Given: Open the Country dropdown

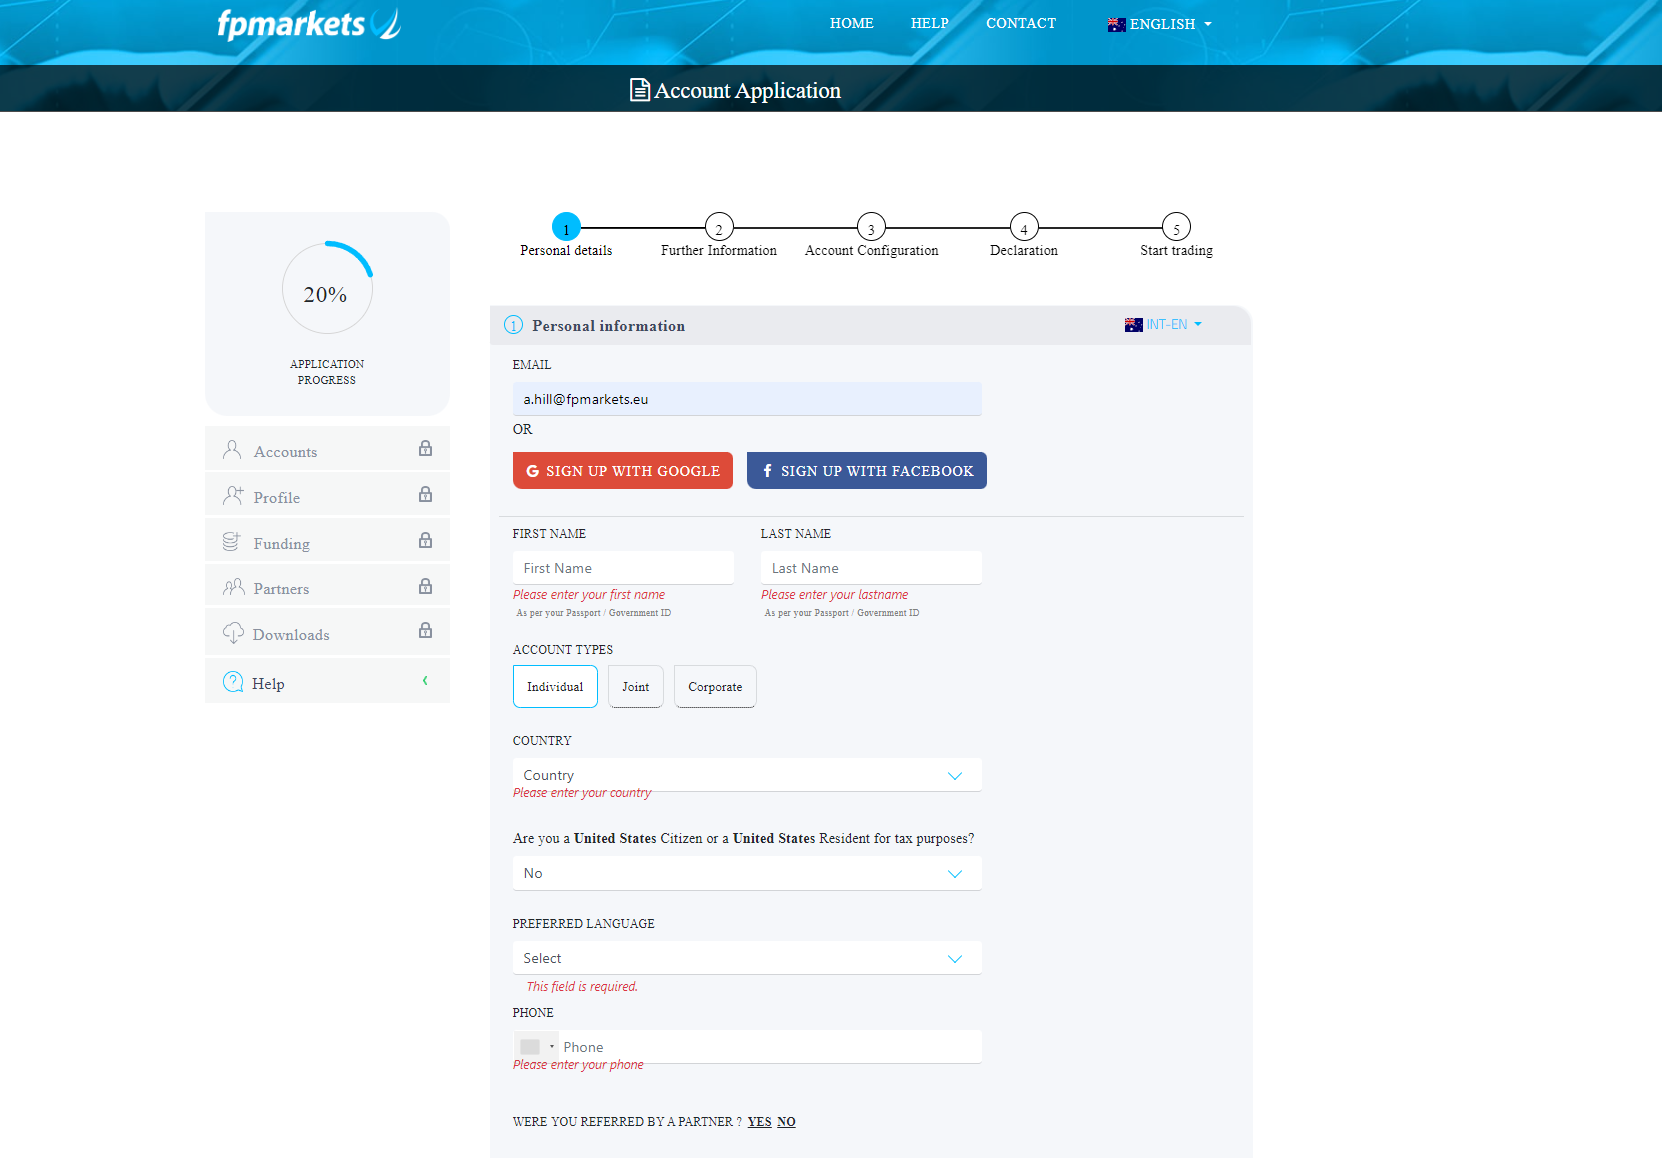Looking at the screenshot, I should click(x=746, y=775).
